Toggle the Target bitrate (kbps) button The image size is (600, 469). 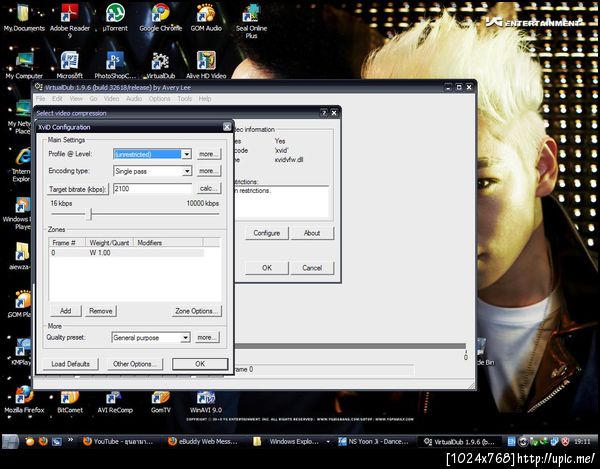click(x=78, y=189)
